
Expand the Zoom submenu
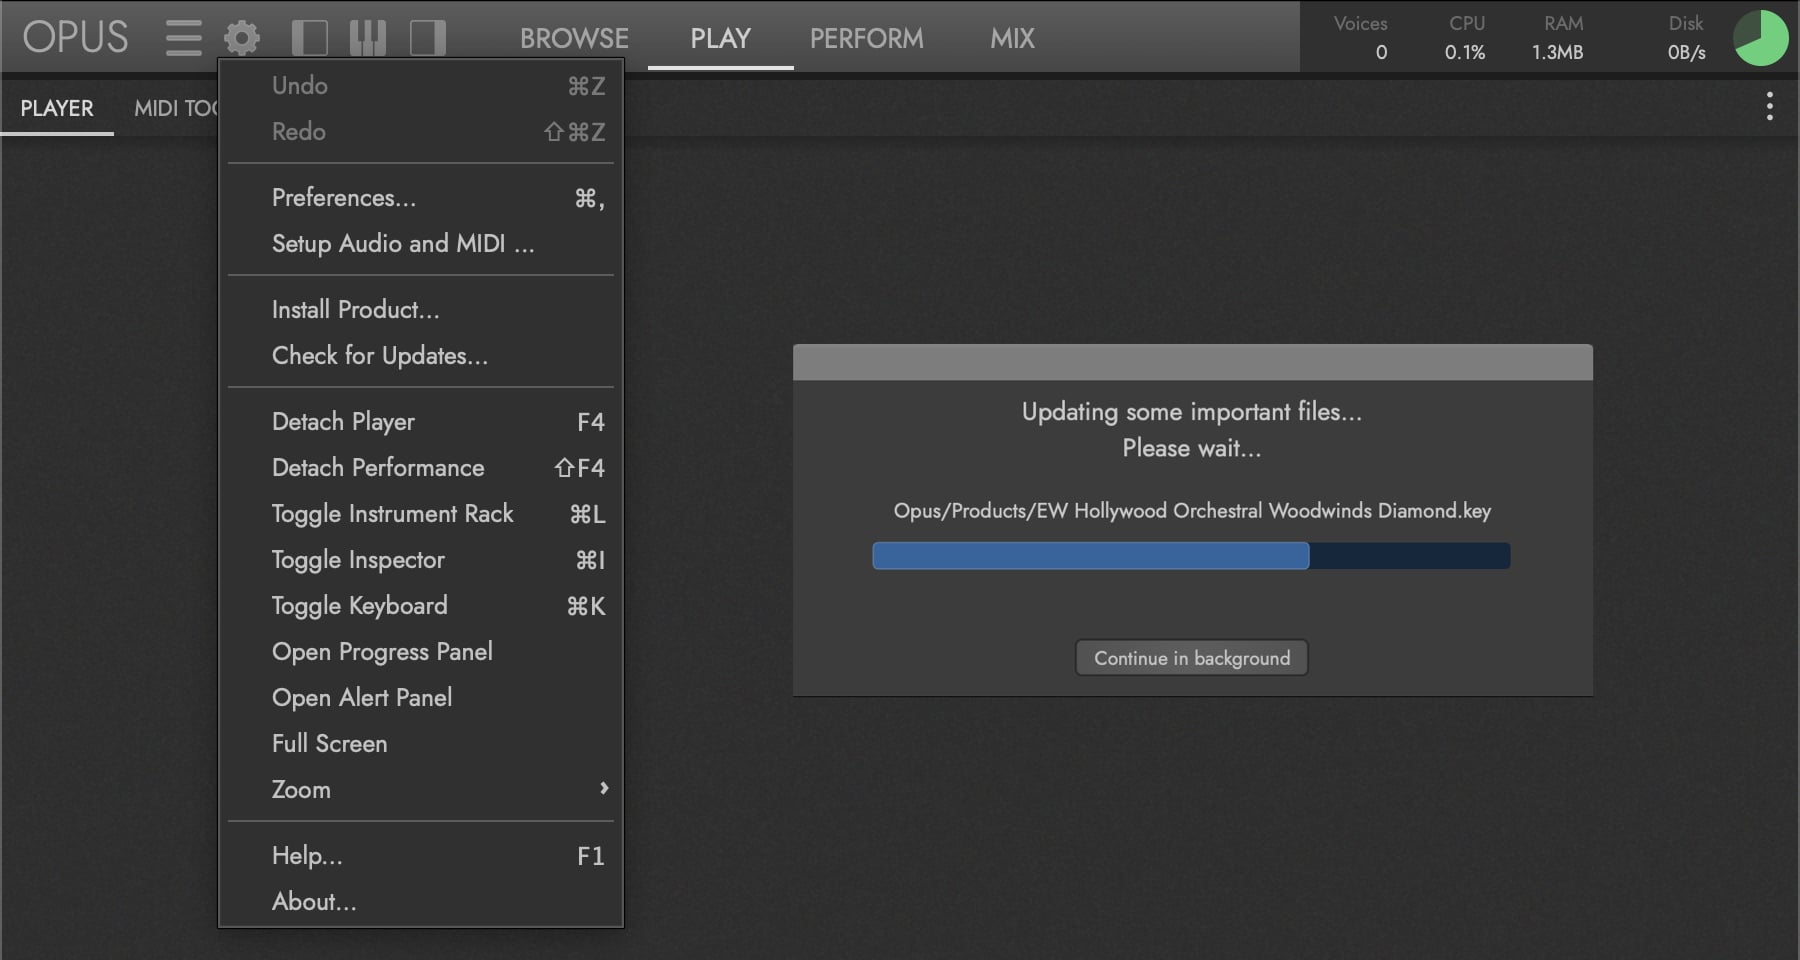(x=421, y=790)
